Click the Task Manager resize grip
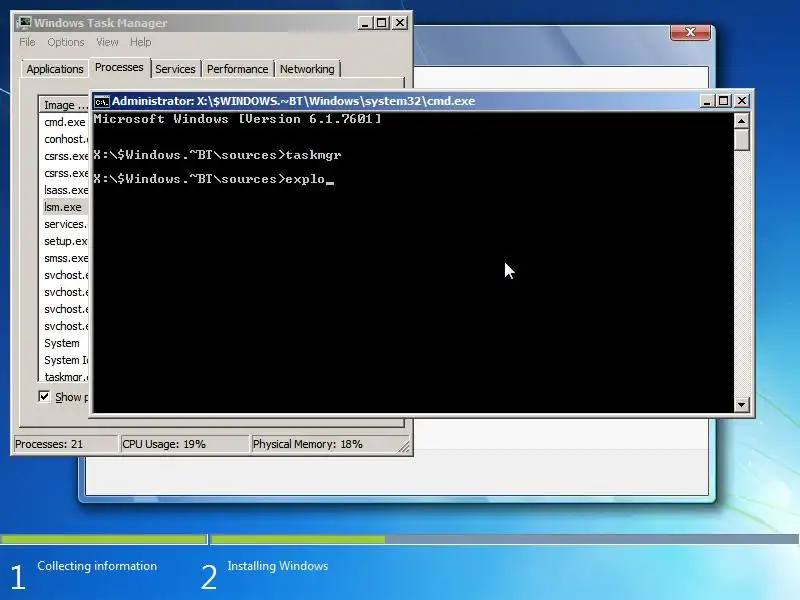The width and height of the screenshot is (800, 600). [x=404, y=446]
